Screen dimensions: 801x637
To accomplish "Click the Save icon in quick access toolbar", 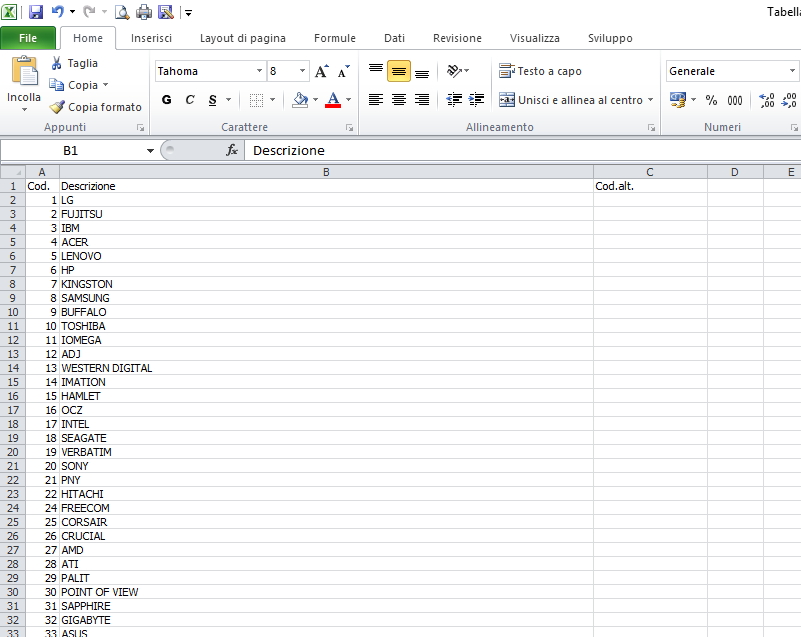I will [36, 12].
